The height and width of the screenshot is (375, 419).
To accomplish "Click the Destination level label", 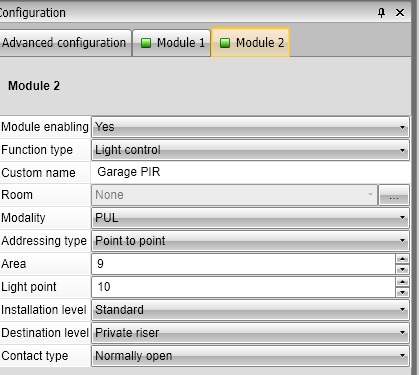I will tap(45, 333).
